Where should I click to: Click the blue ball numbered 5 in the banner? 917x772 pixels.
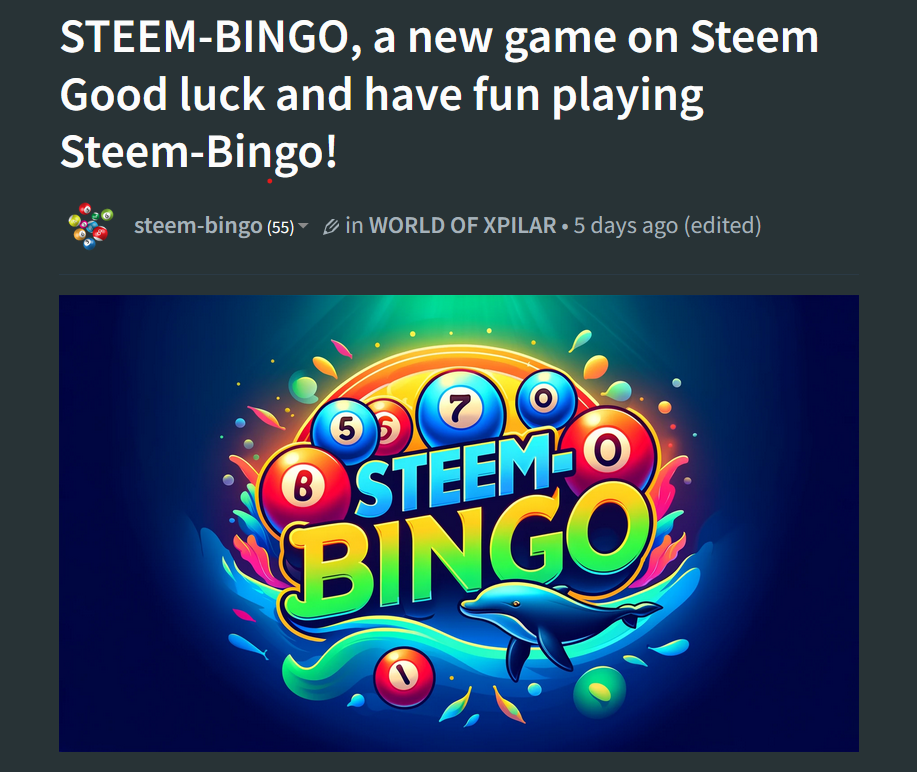point(346,430)
